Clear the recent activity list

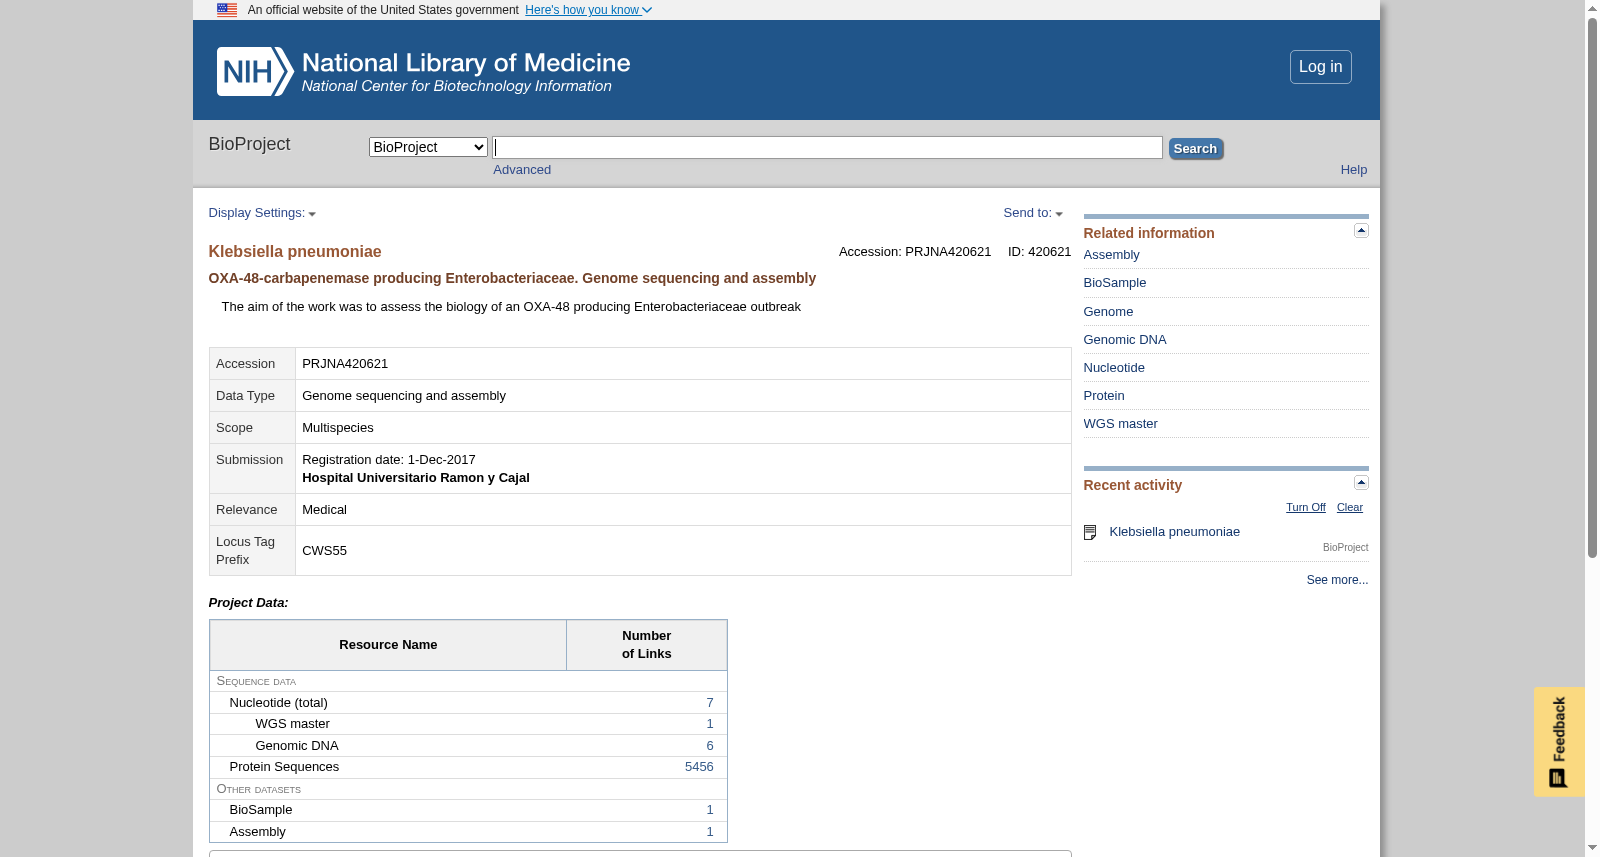tap(1350, 508)
